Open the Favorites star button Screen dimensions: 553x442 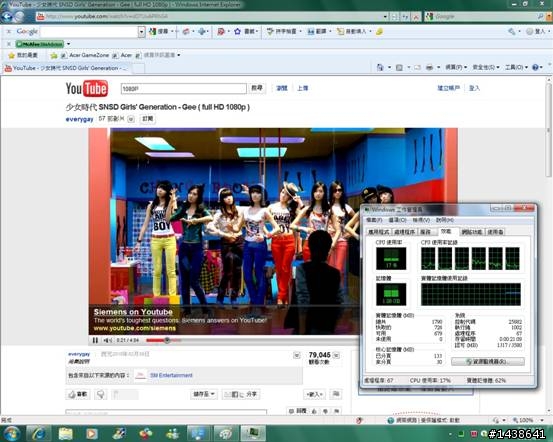tap(23, 55)
